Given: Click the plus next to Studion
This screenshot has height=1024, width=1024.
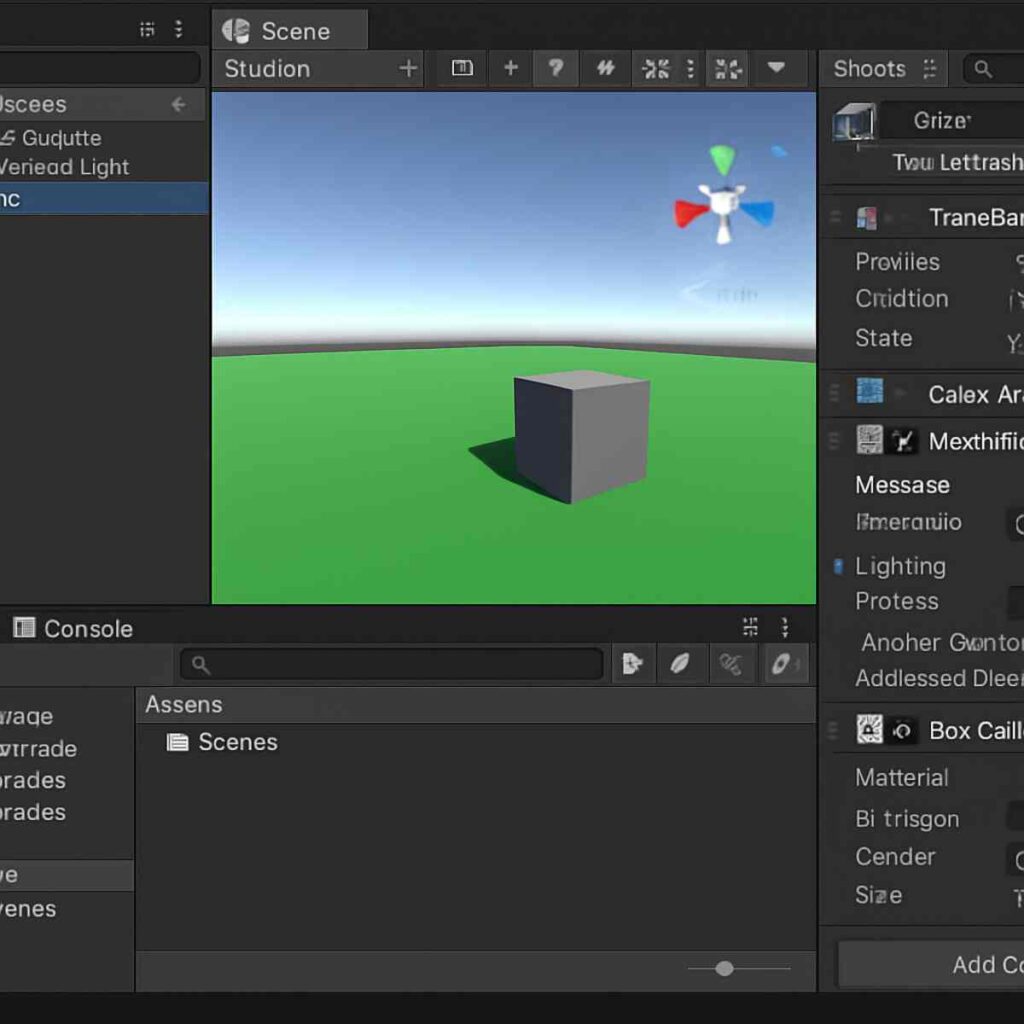Looking at the screenshot, I should (408, 68).
